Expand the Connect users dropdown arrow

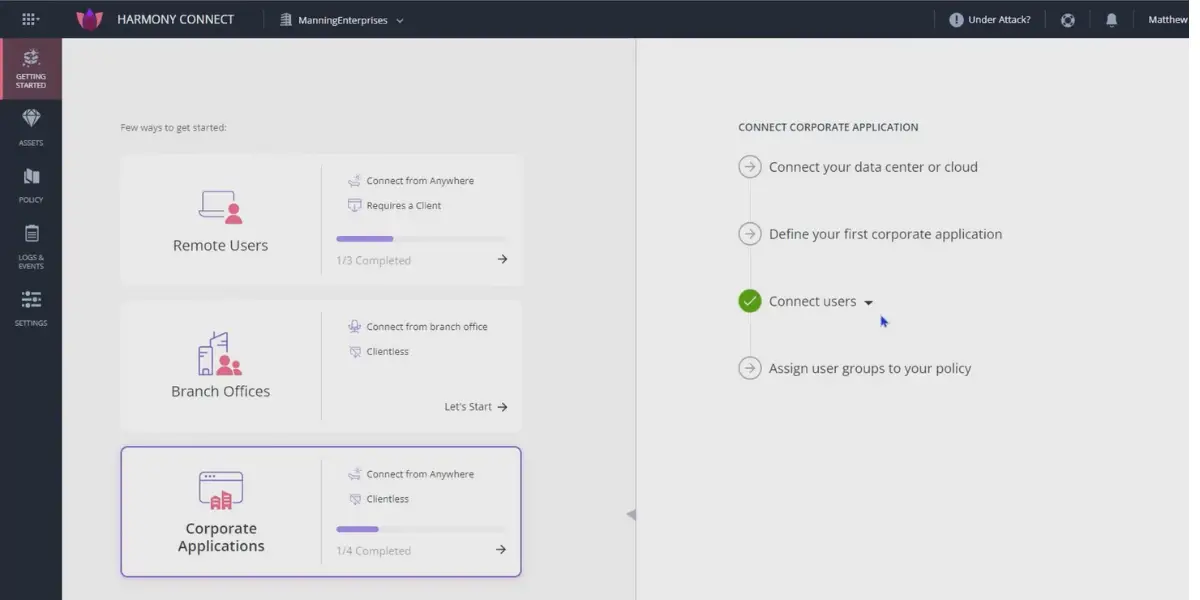click(x=868, y=303)
